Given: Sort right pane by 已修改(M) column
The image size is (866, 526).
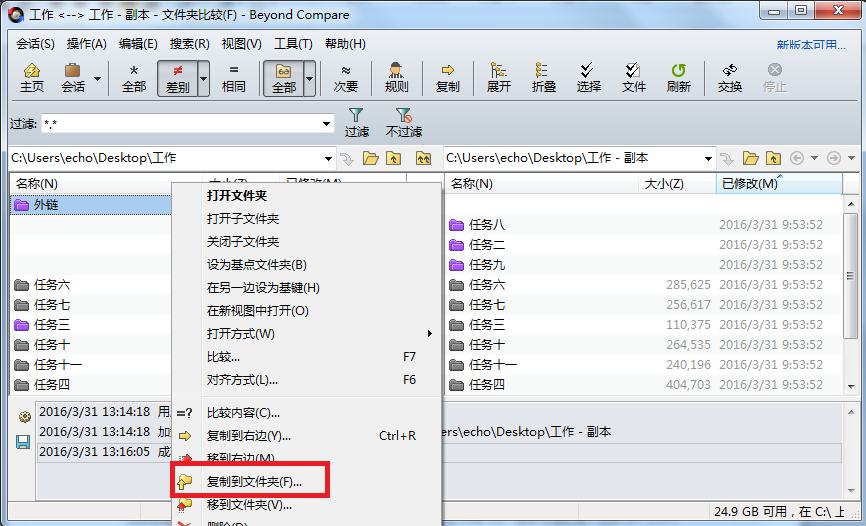Looking at the screenshot, I should tap(779, 183).
